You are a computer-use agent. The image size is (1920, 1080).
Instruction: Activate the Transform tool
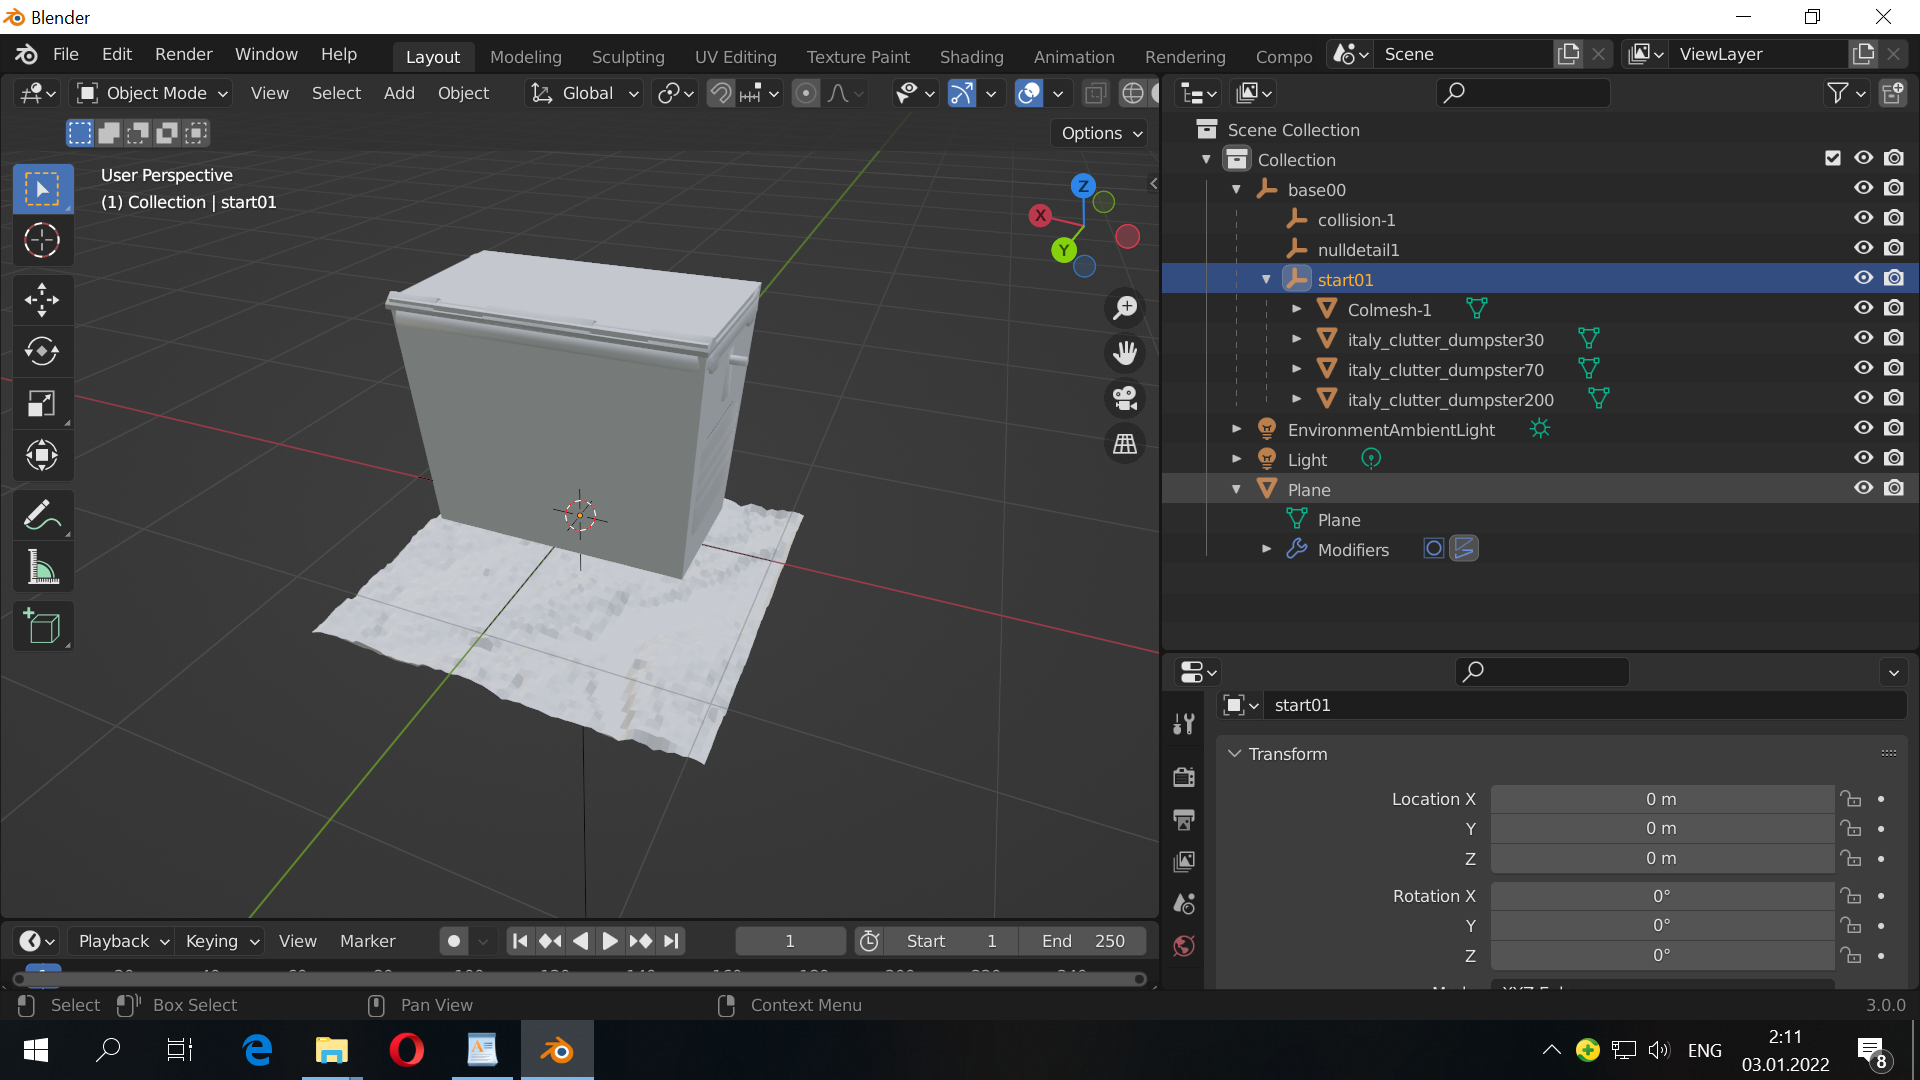coord(42,455)
